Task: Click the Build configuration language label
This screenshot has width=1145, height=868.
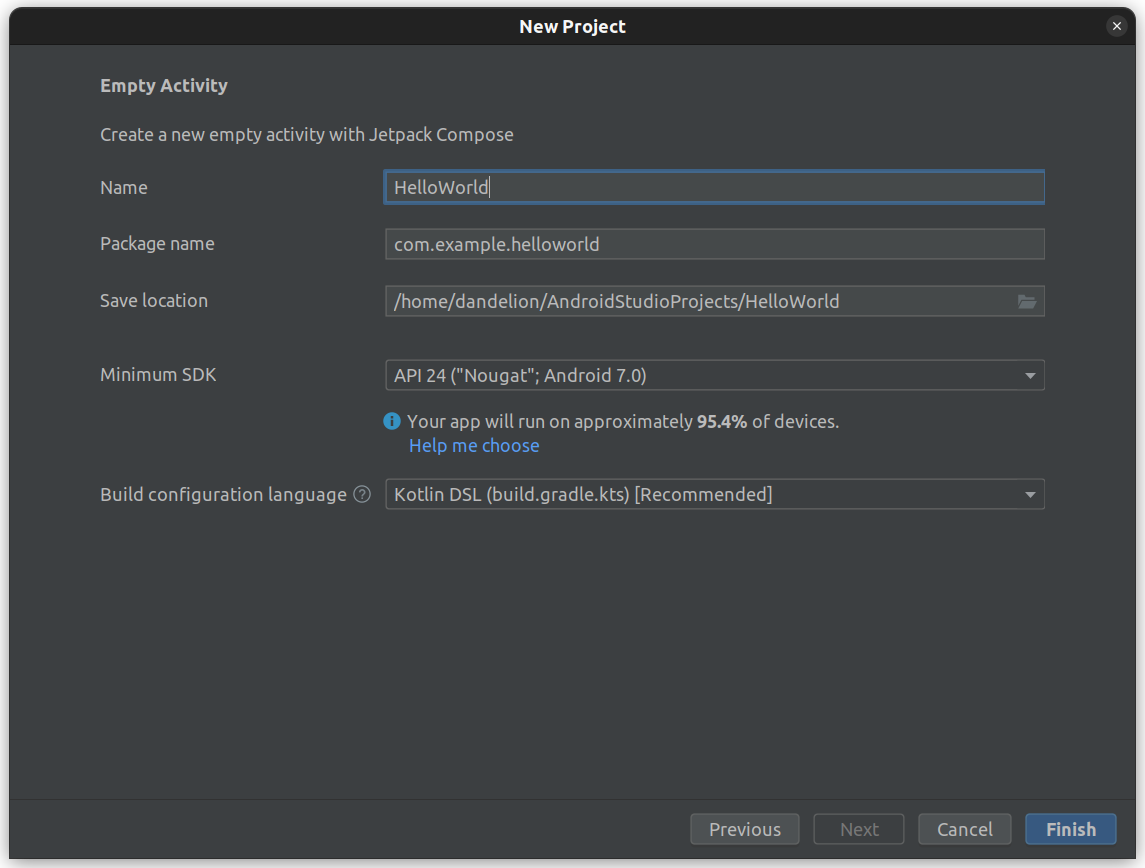Action: (x=223, y=494)
